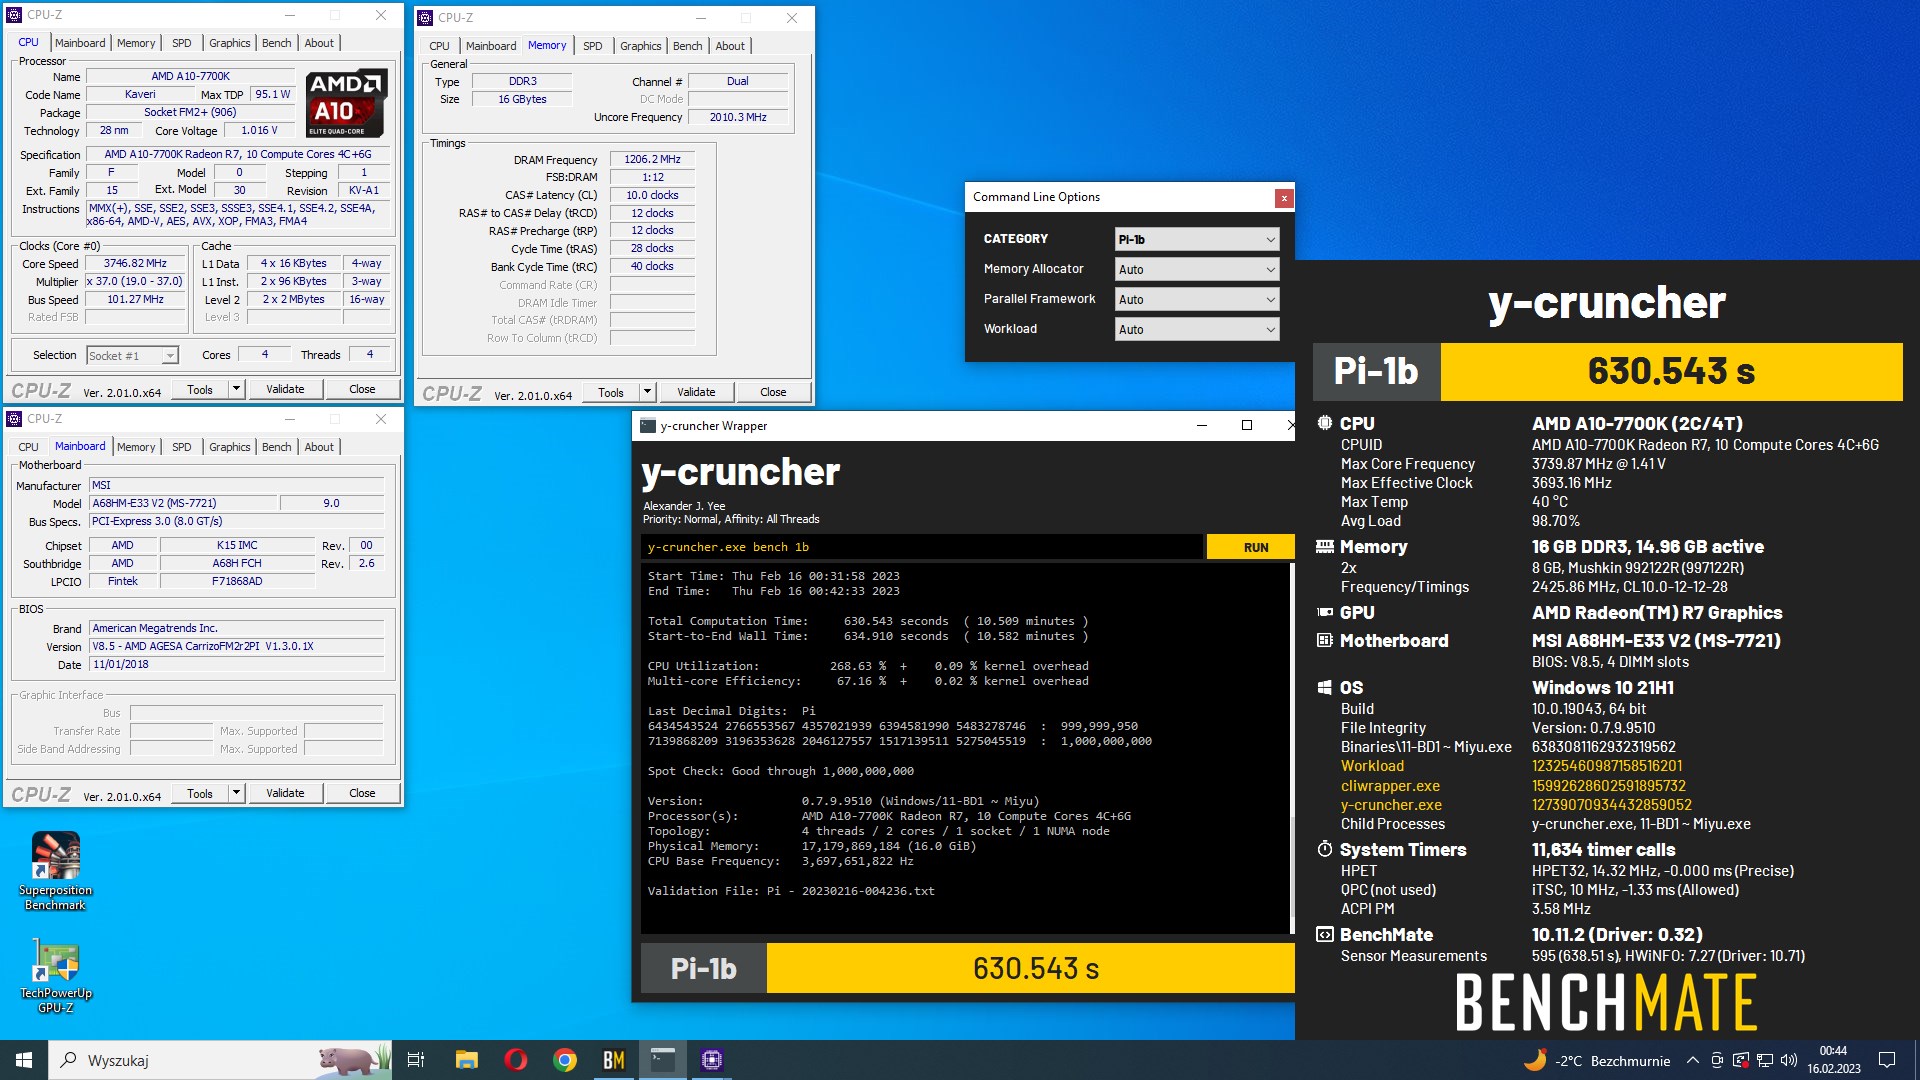Viewport: 1920px width, 1080px height.
Task: Switch to y-cruncher console taskbar icon
Action: point(663,1060)
